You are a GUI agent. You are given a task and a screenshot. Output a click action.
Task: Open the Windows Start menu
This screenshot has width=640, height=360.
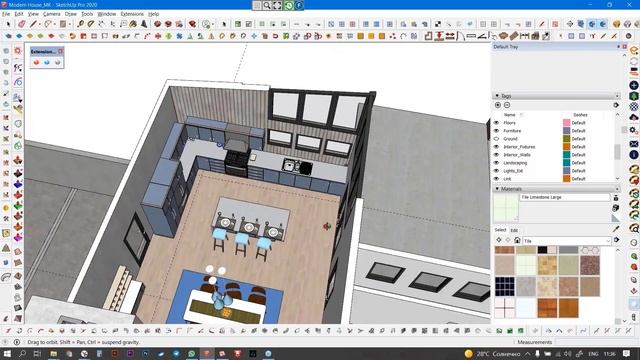tap(7, 353)
